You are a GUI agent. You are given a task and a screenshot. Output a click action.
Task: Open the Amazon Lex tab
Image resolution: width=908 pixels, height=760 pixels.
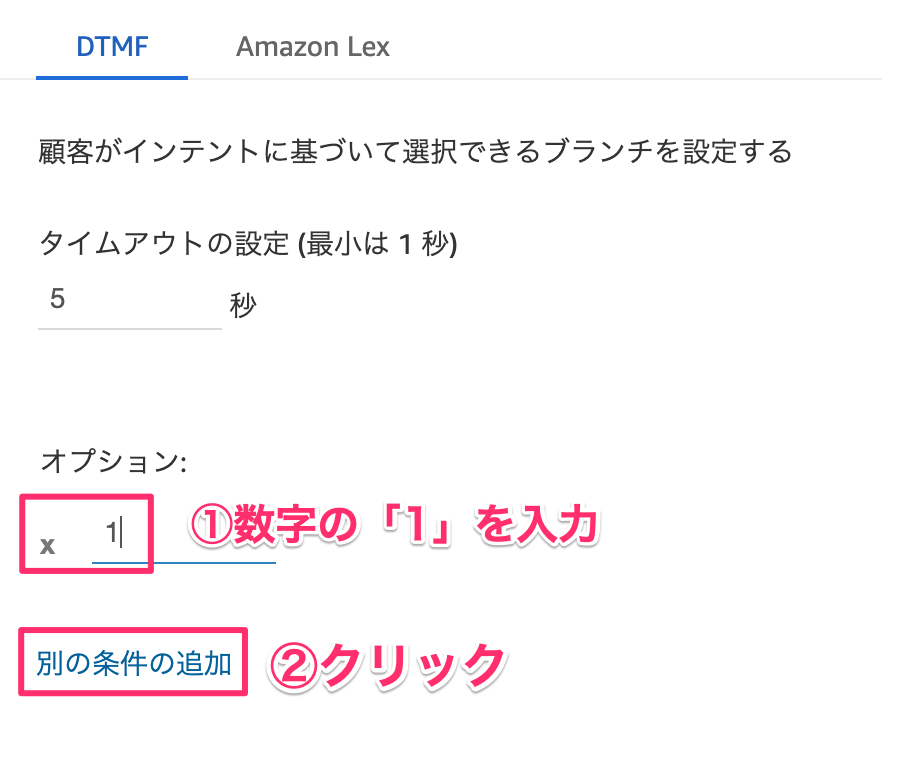(313, 47)
